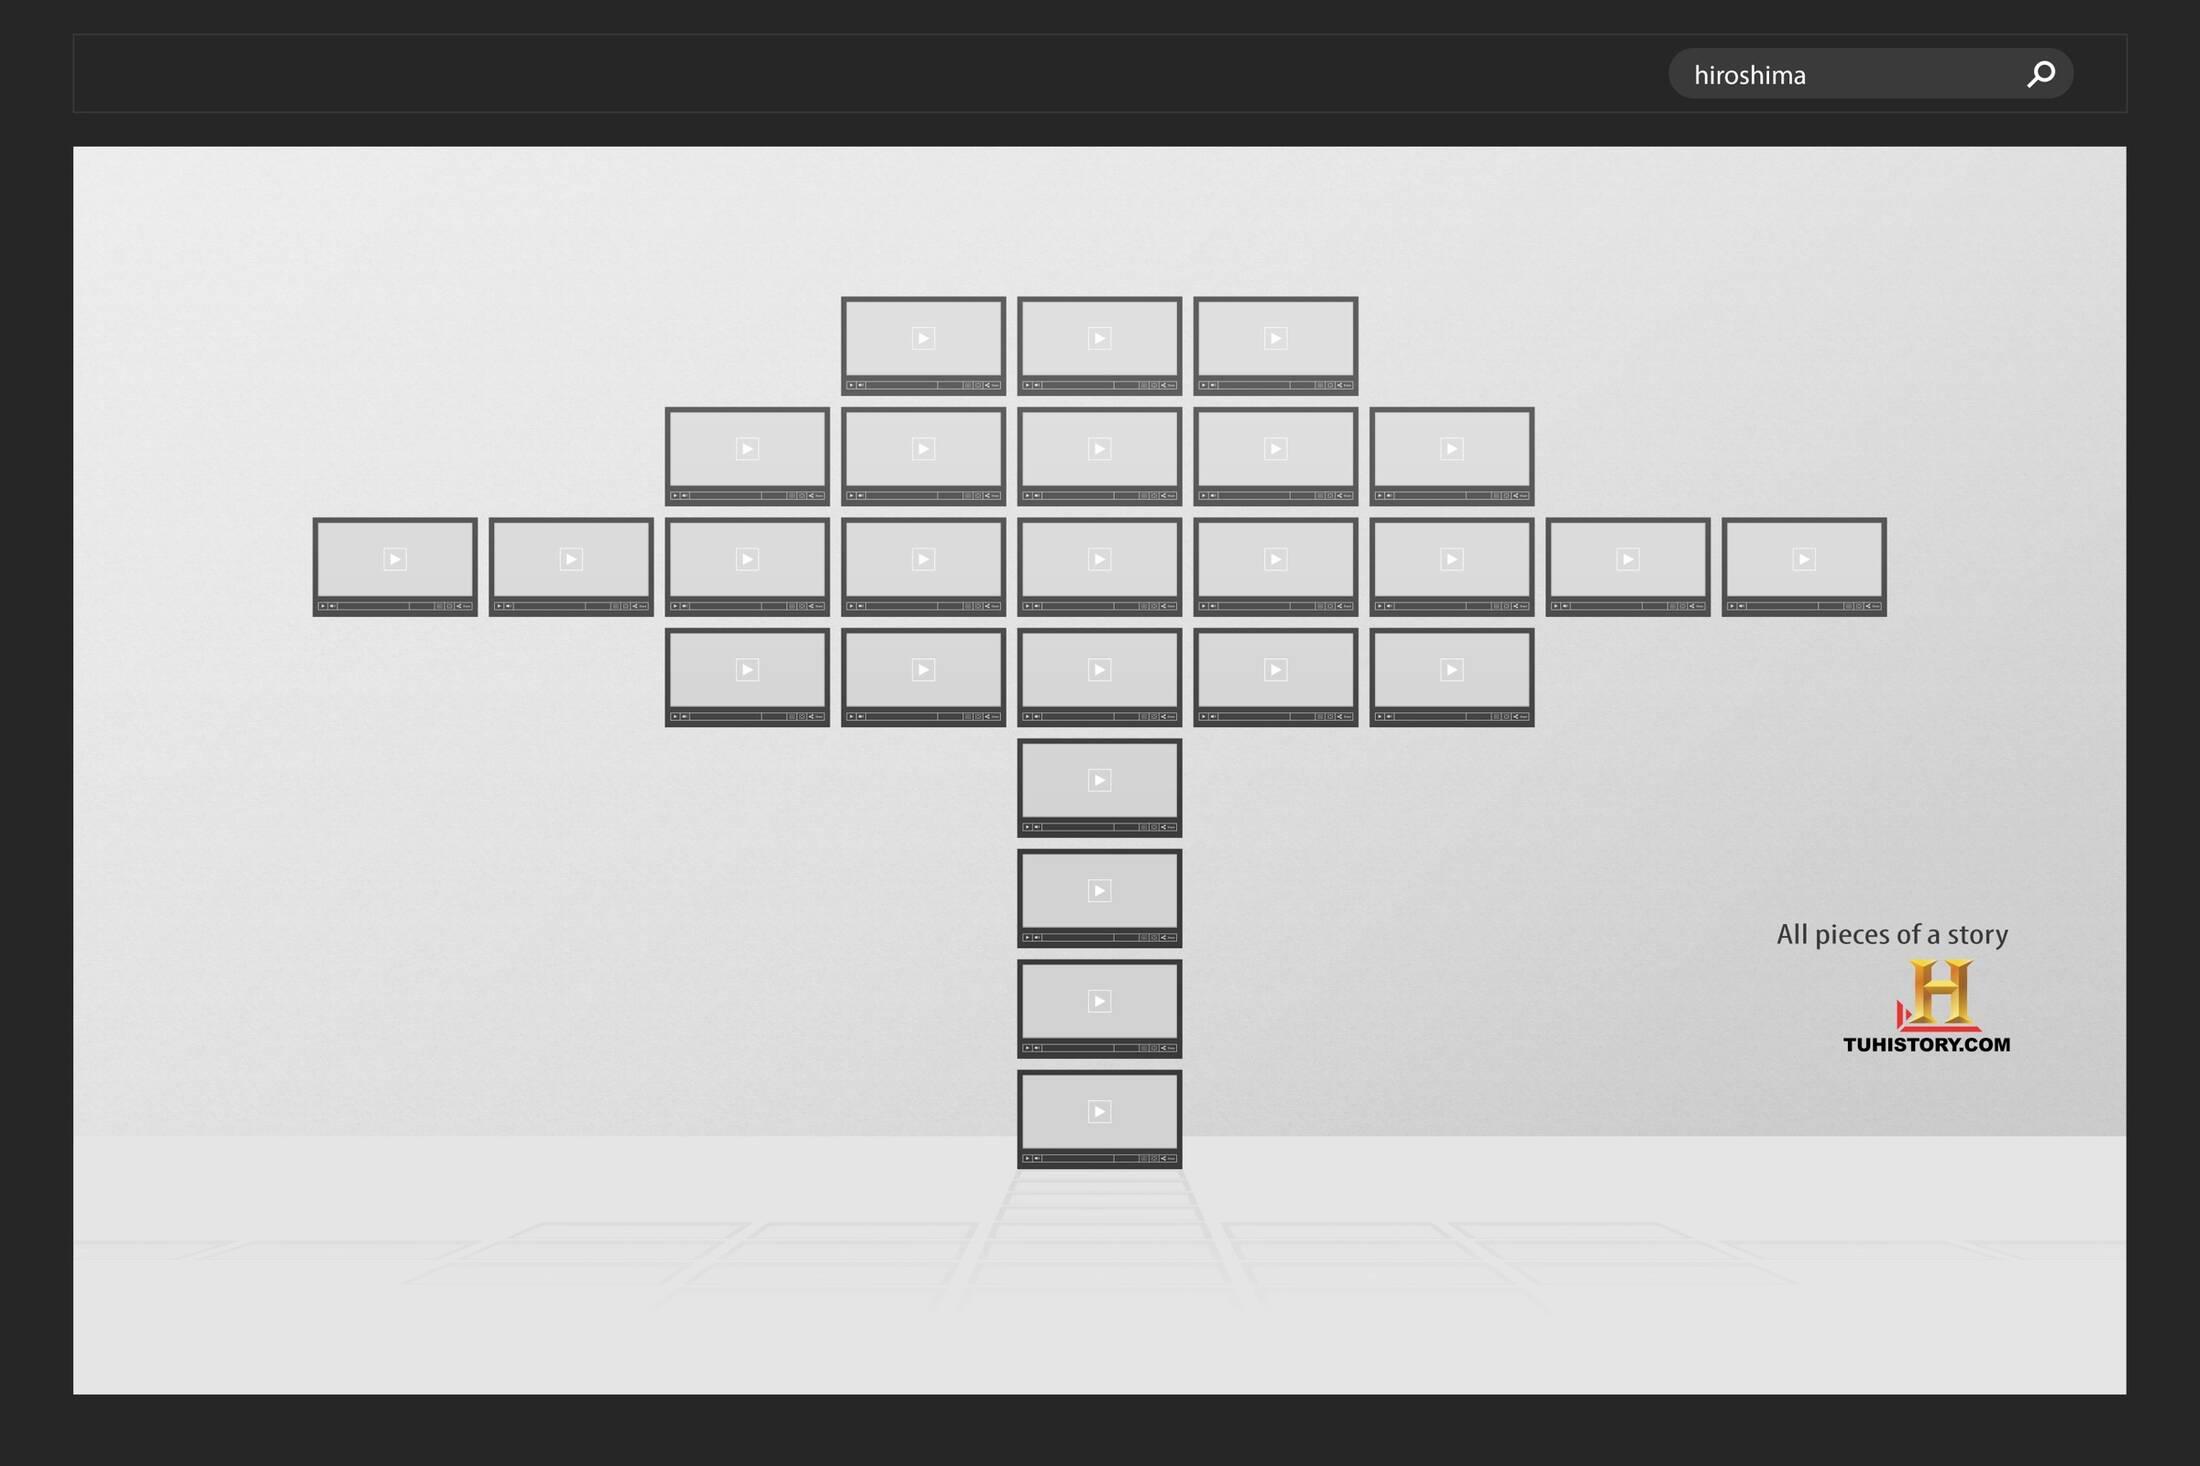Play the leftmost video of the nine-video row
2200x1466 pixels.
395,559
